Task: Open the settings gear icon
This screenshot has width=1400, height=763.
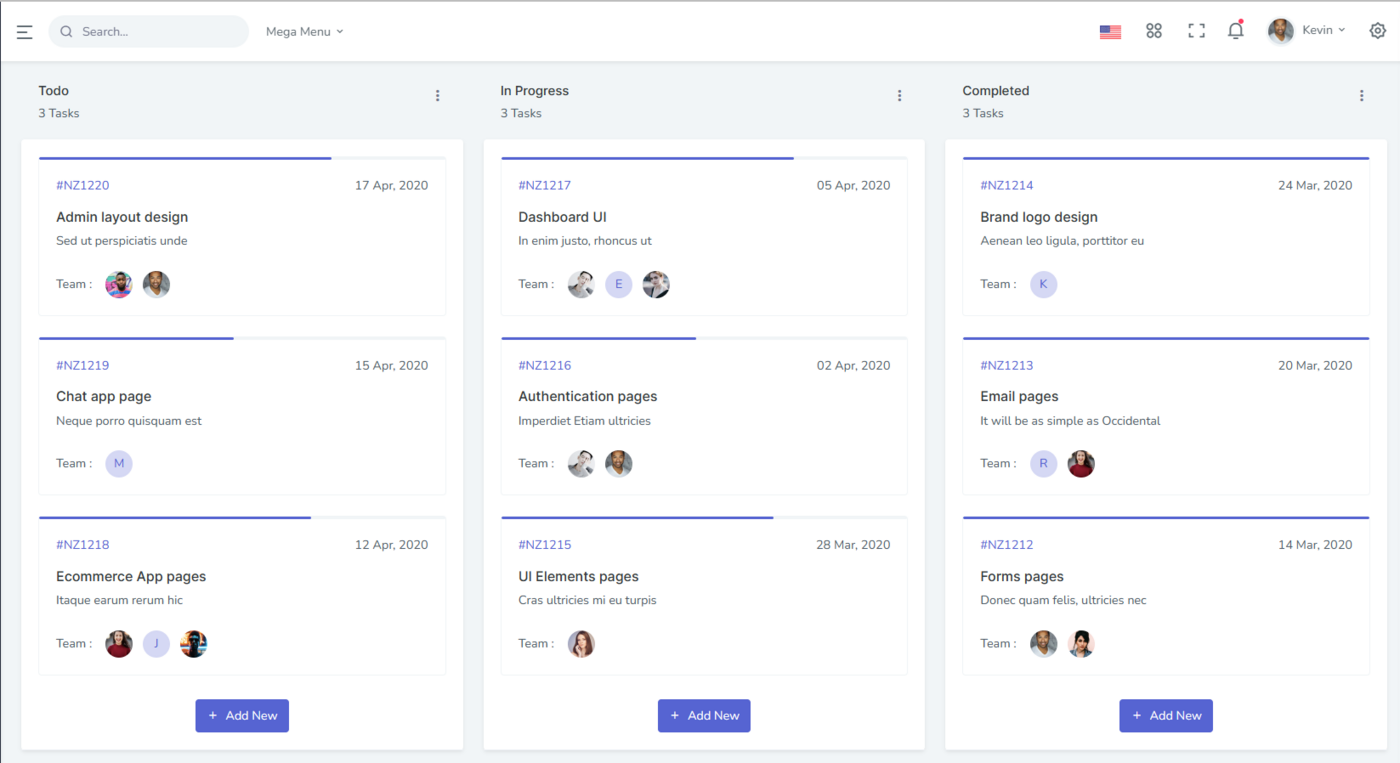Action: [1377, 31]
